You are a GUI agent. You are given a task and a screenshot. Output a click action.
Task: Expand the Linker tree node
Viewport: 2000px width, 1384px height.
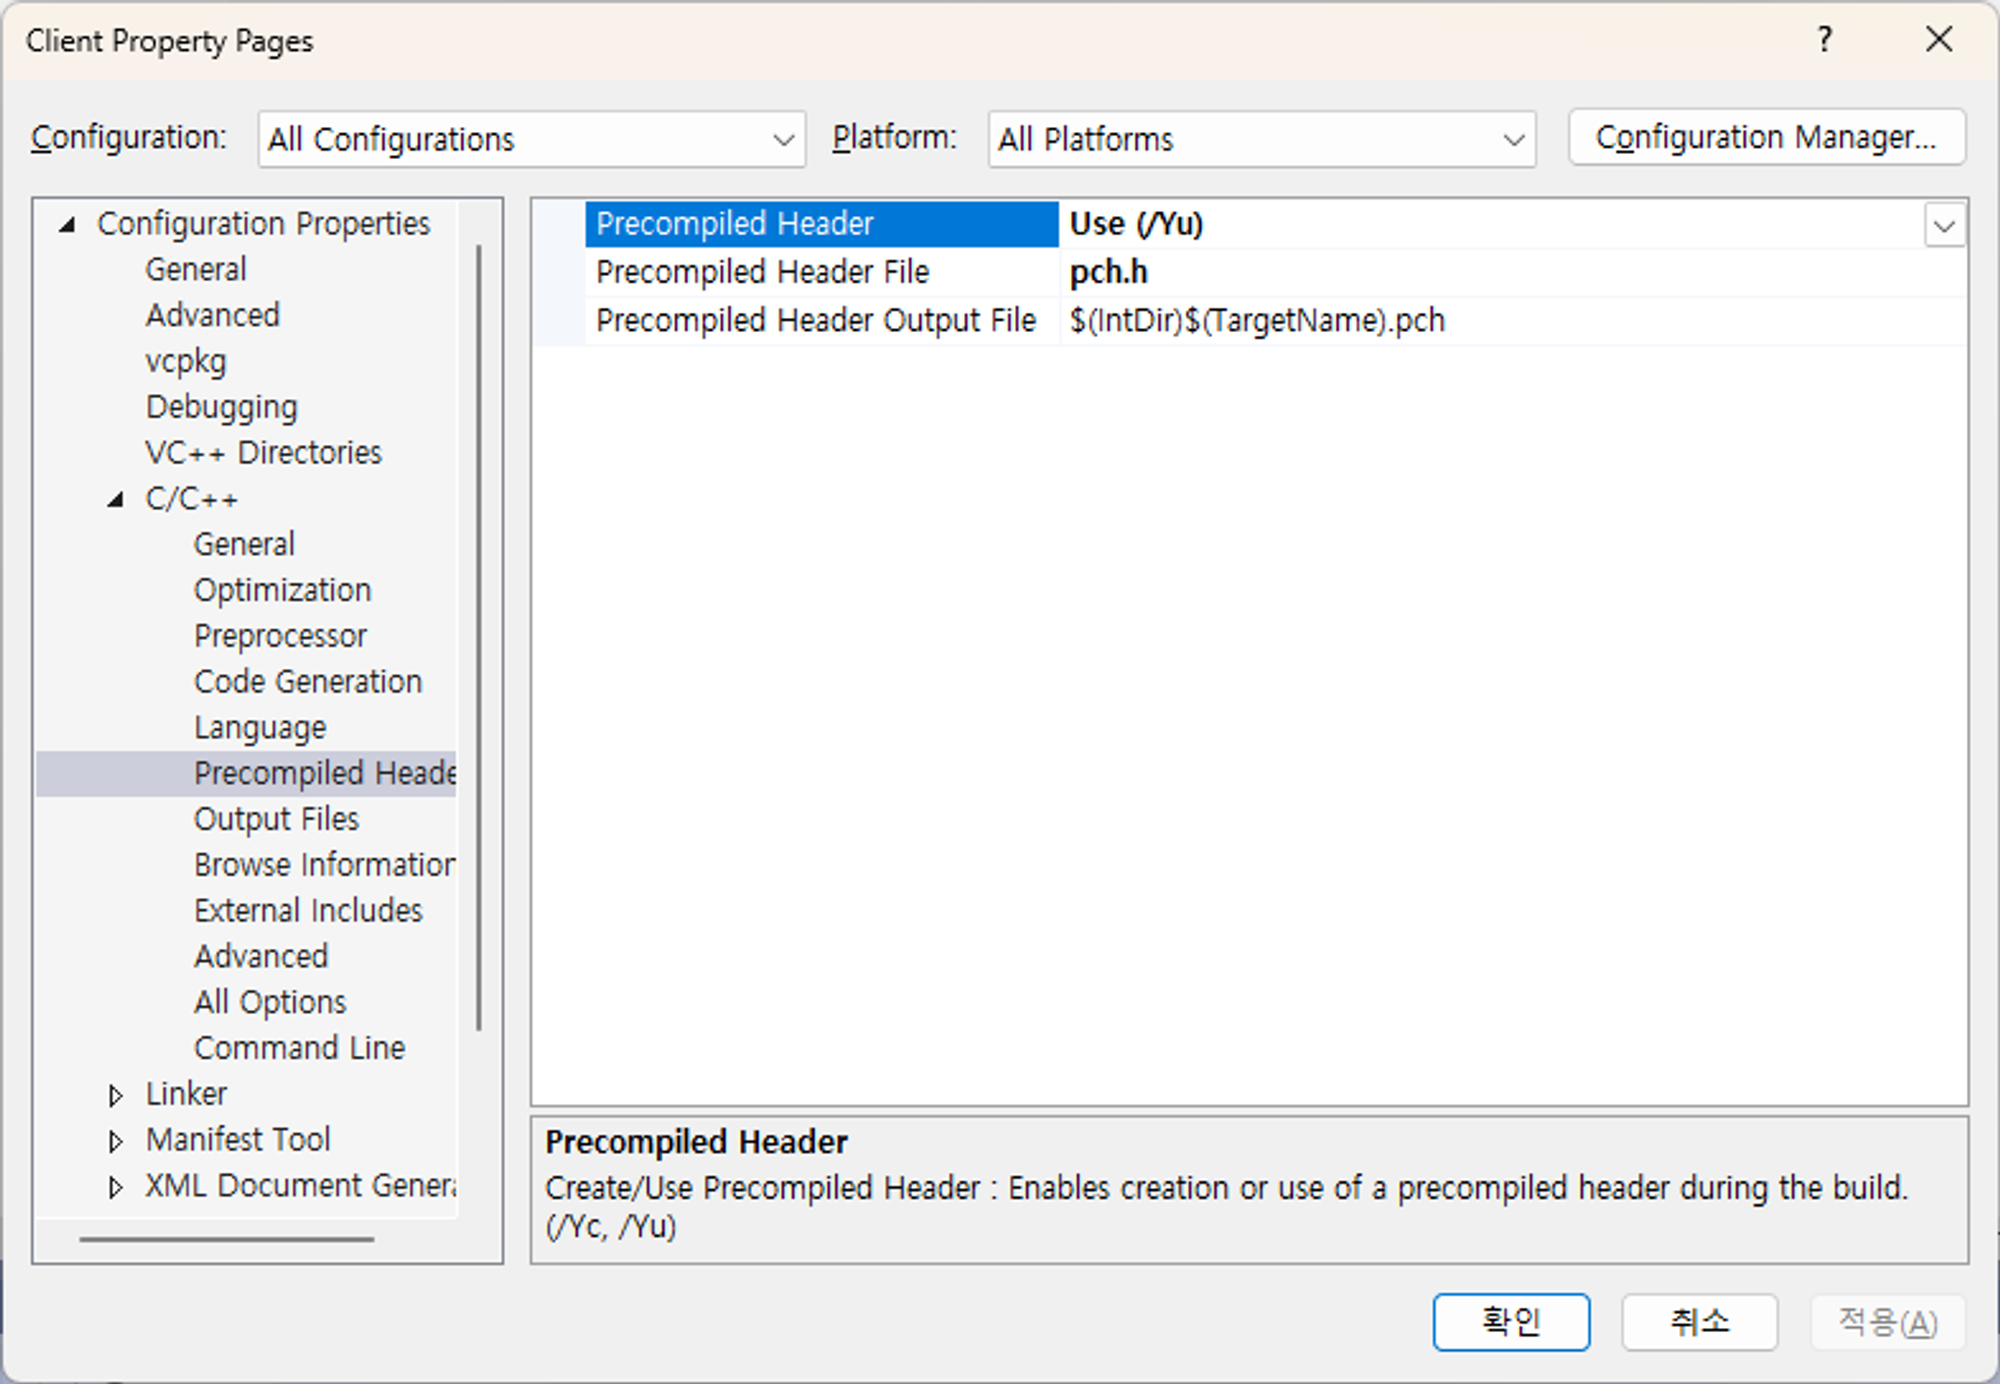coord(115,1095)
